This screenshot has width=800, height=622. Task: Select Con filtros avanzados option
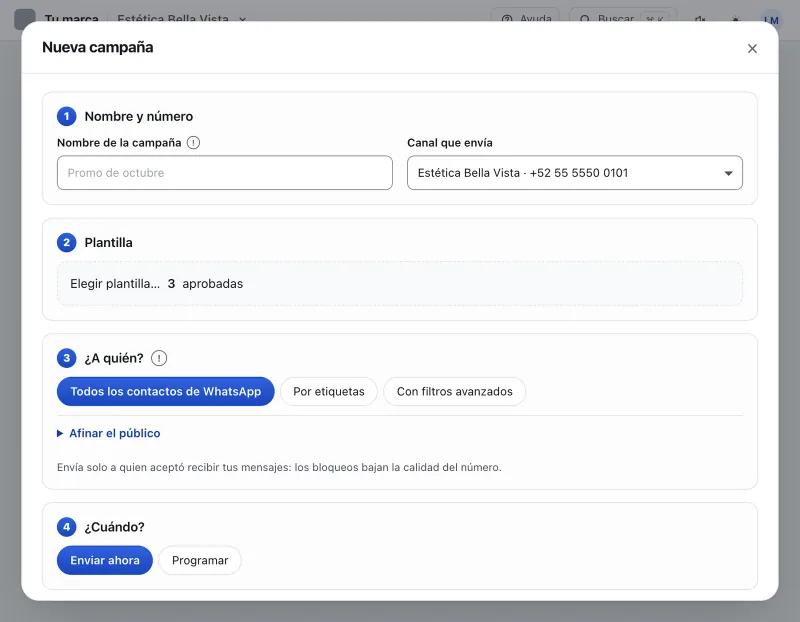455,391
